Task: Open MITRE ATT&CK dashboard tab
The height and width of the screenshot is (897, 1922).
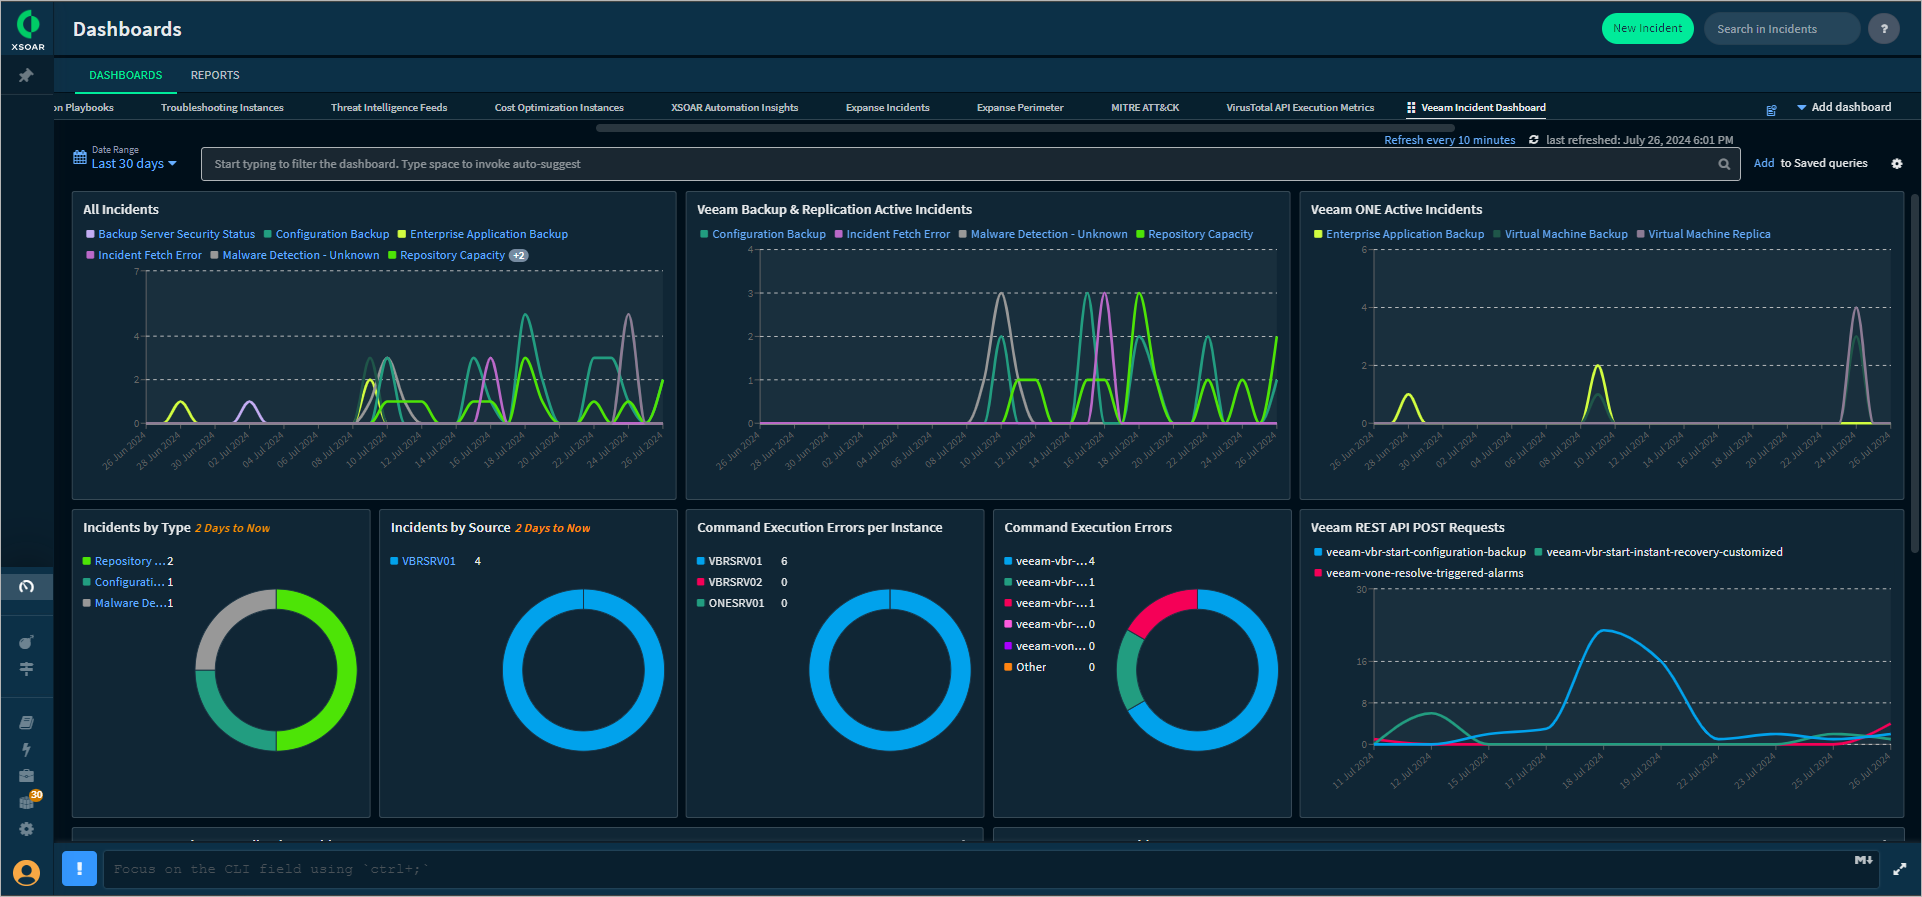Action: [1145, 108]
